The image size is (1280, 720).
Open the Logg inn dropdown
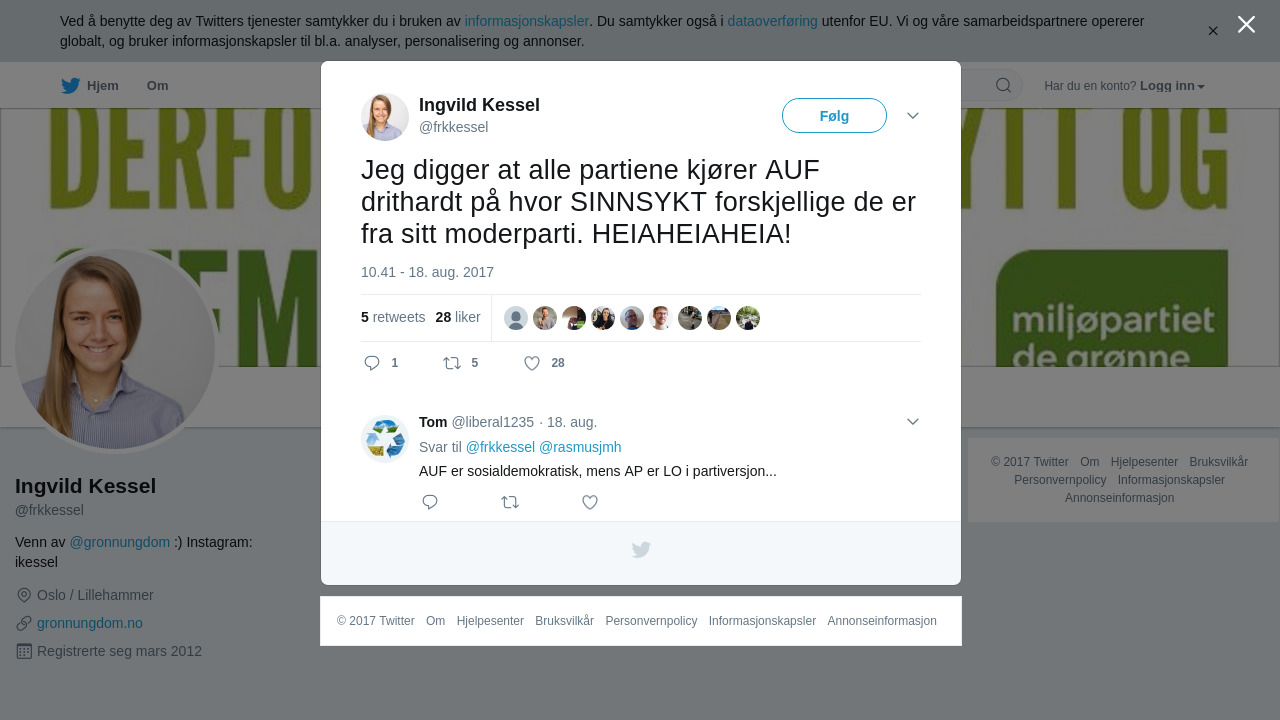pos(1172,86)
